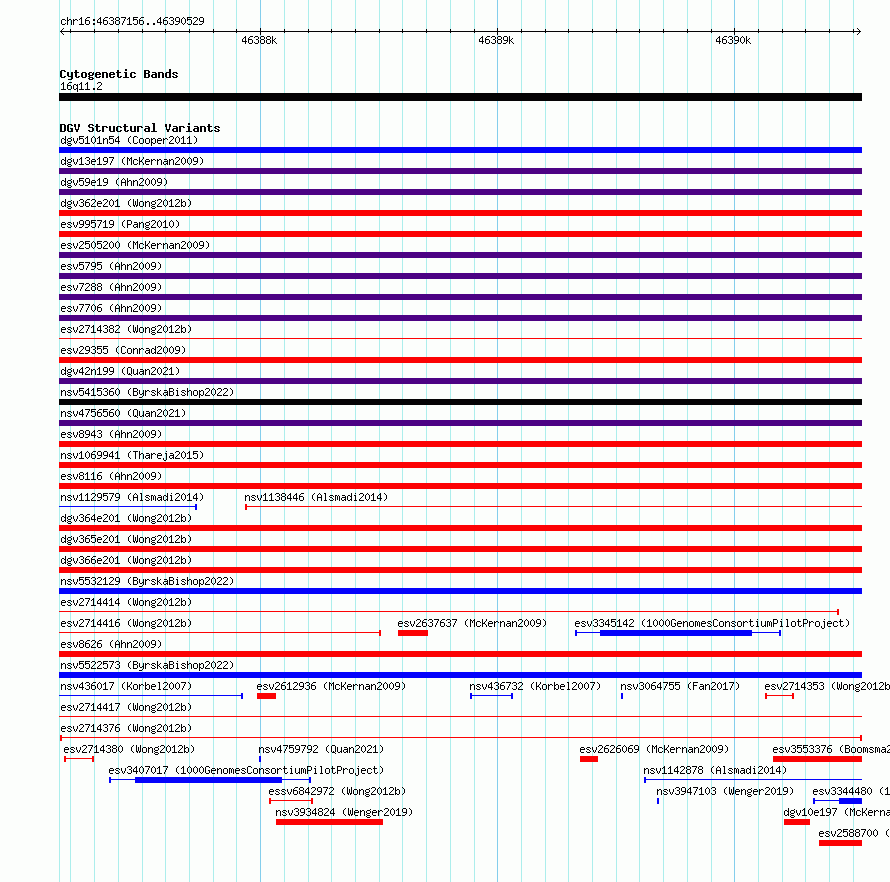This screenshot has width=890, height=882.
Task: Click dgv10e197 variant label
Action: (836, 812)
